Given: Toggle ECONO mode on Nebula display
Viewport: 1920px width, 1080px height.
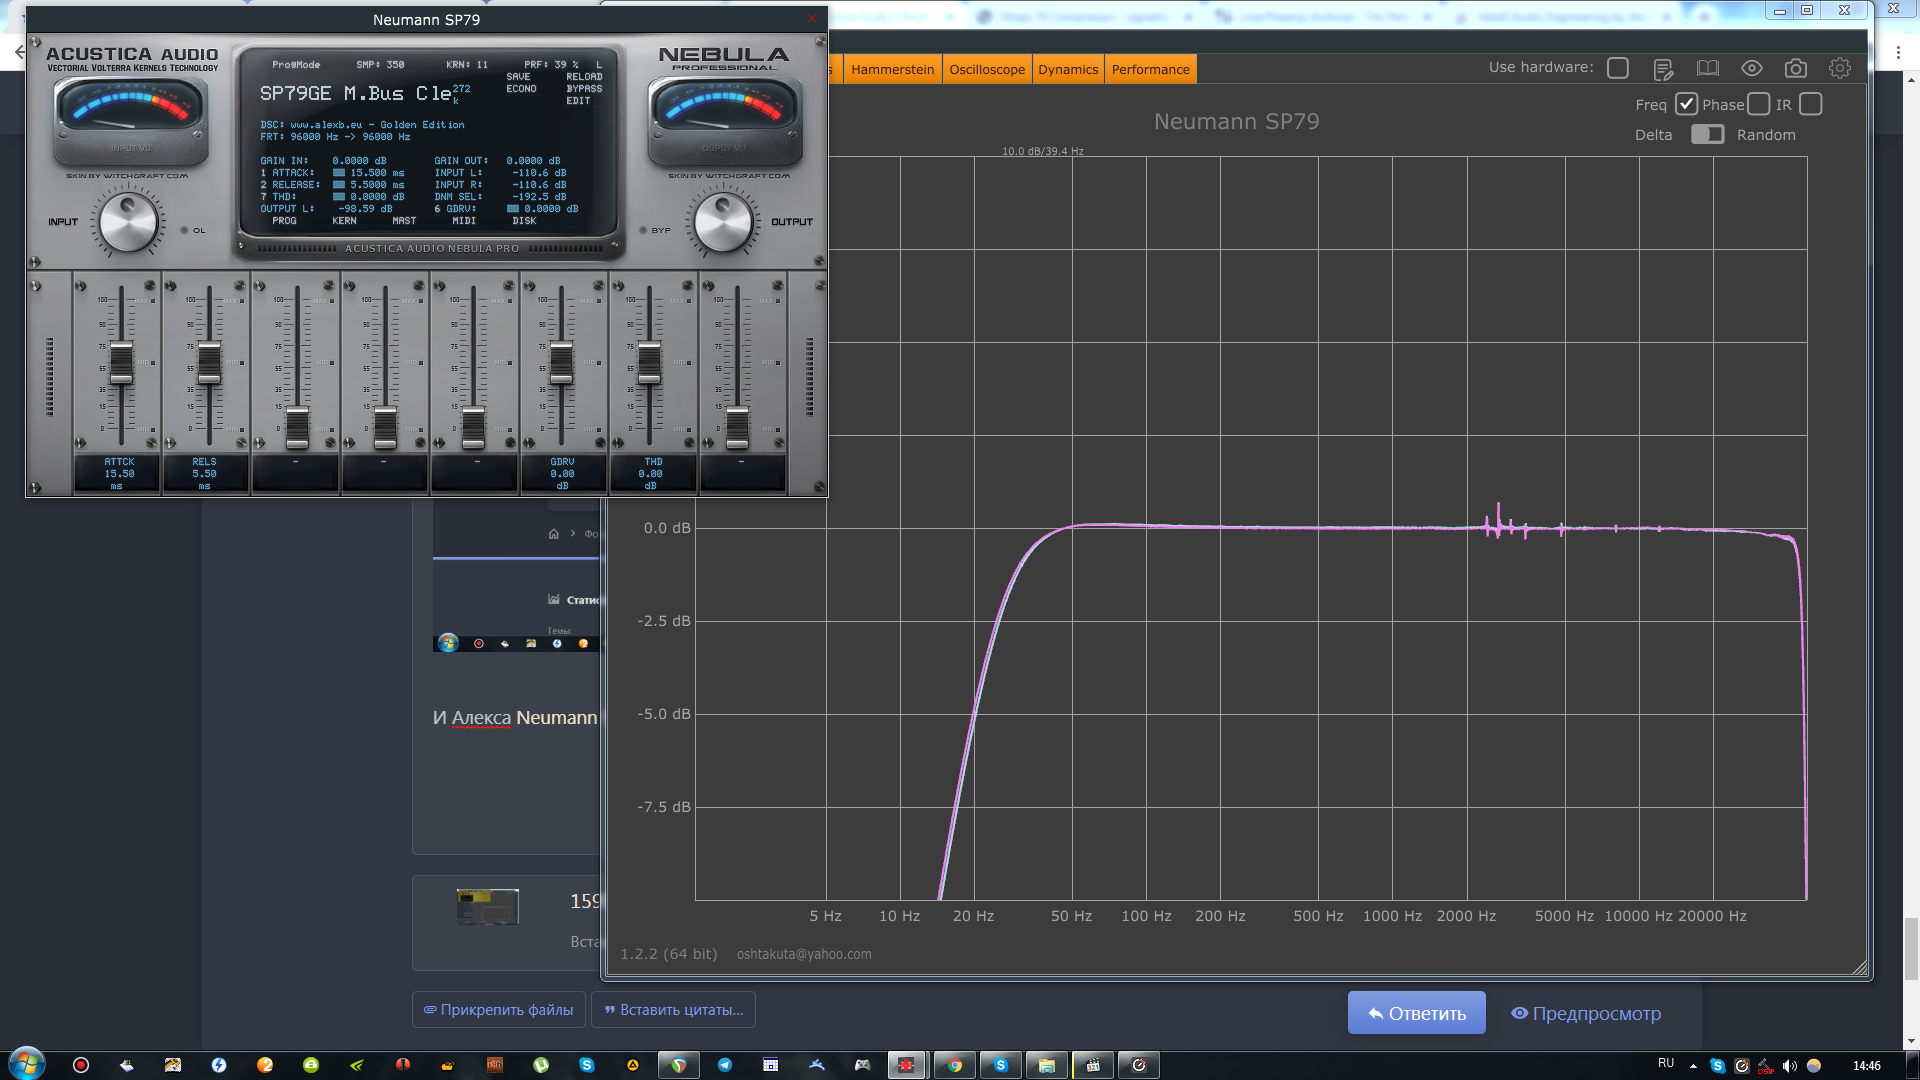Looking at the screenshot, I should tap(521, 89).
